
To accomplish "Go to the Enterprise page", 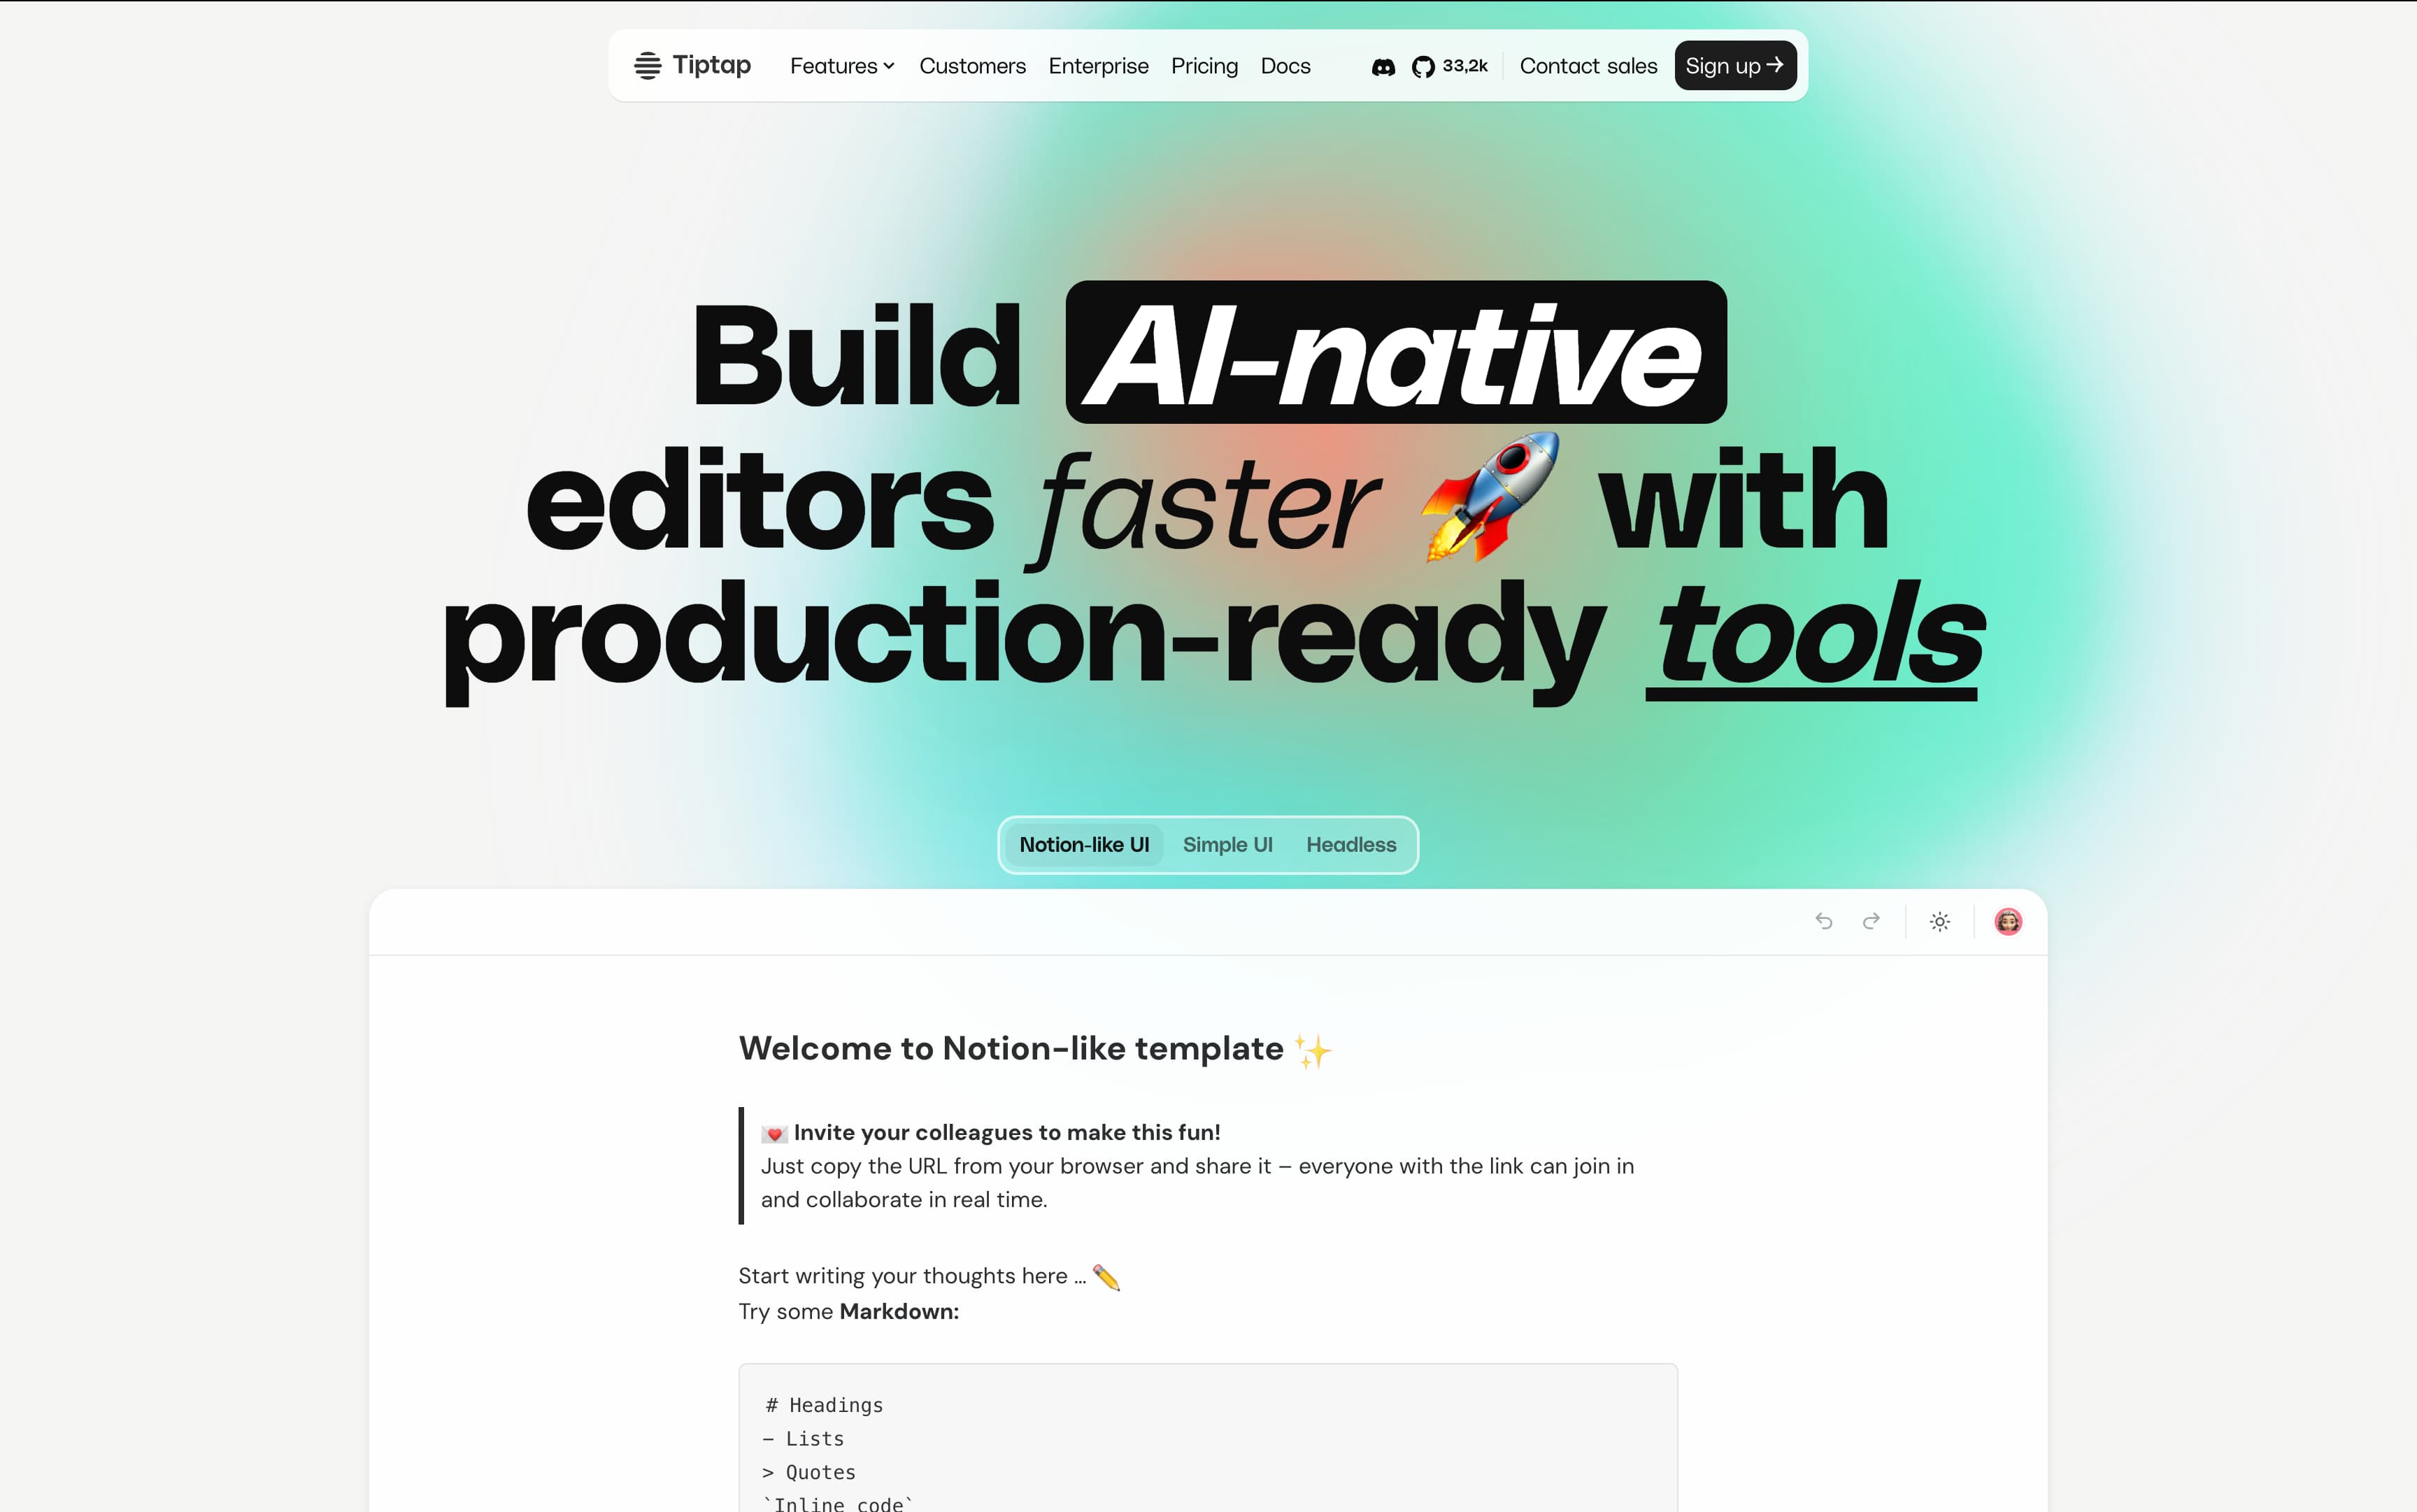I will coord(1098,66).
